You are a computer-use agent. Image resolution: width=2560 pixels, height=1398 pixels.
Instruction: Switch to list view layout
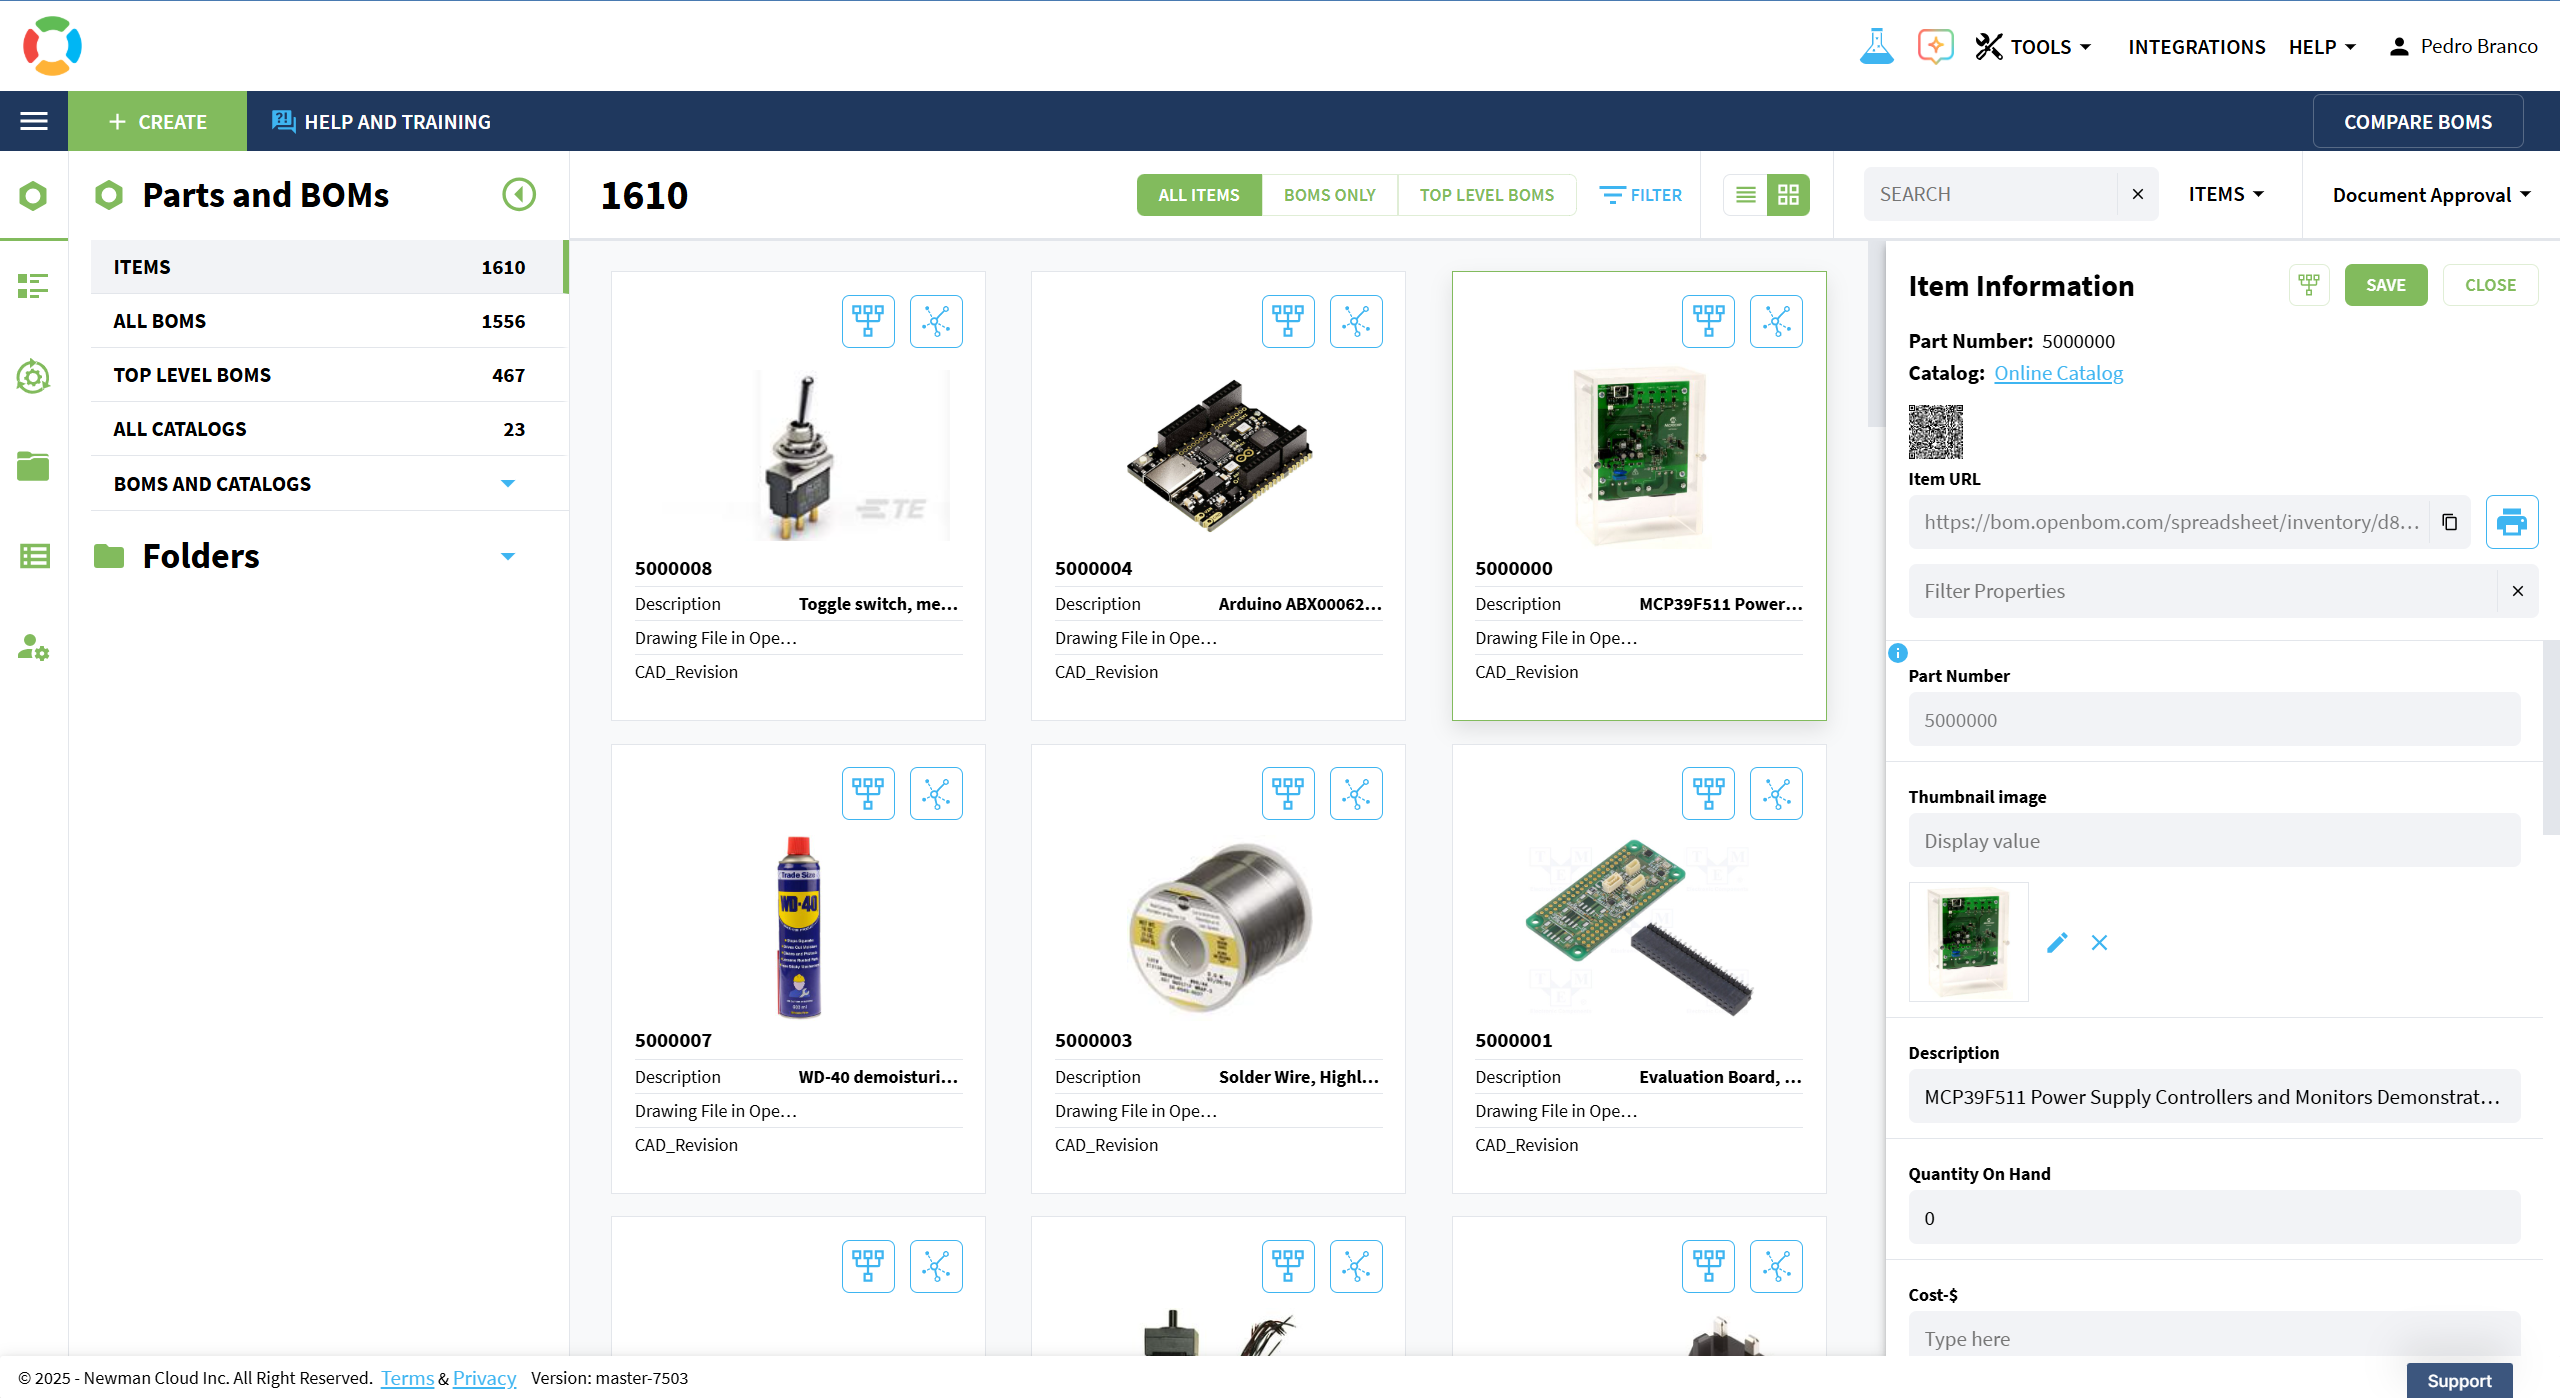(1745, 195)
